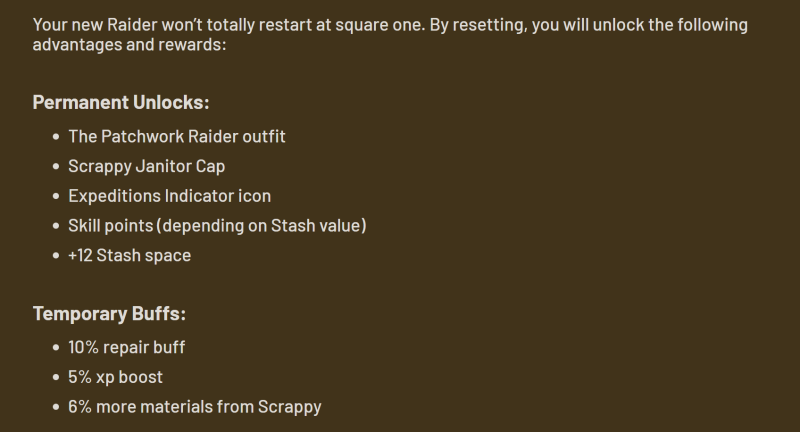The image size is (800, 432).
Task: Click the "5% xp boost" list item
Action: pos(115,377)
